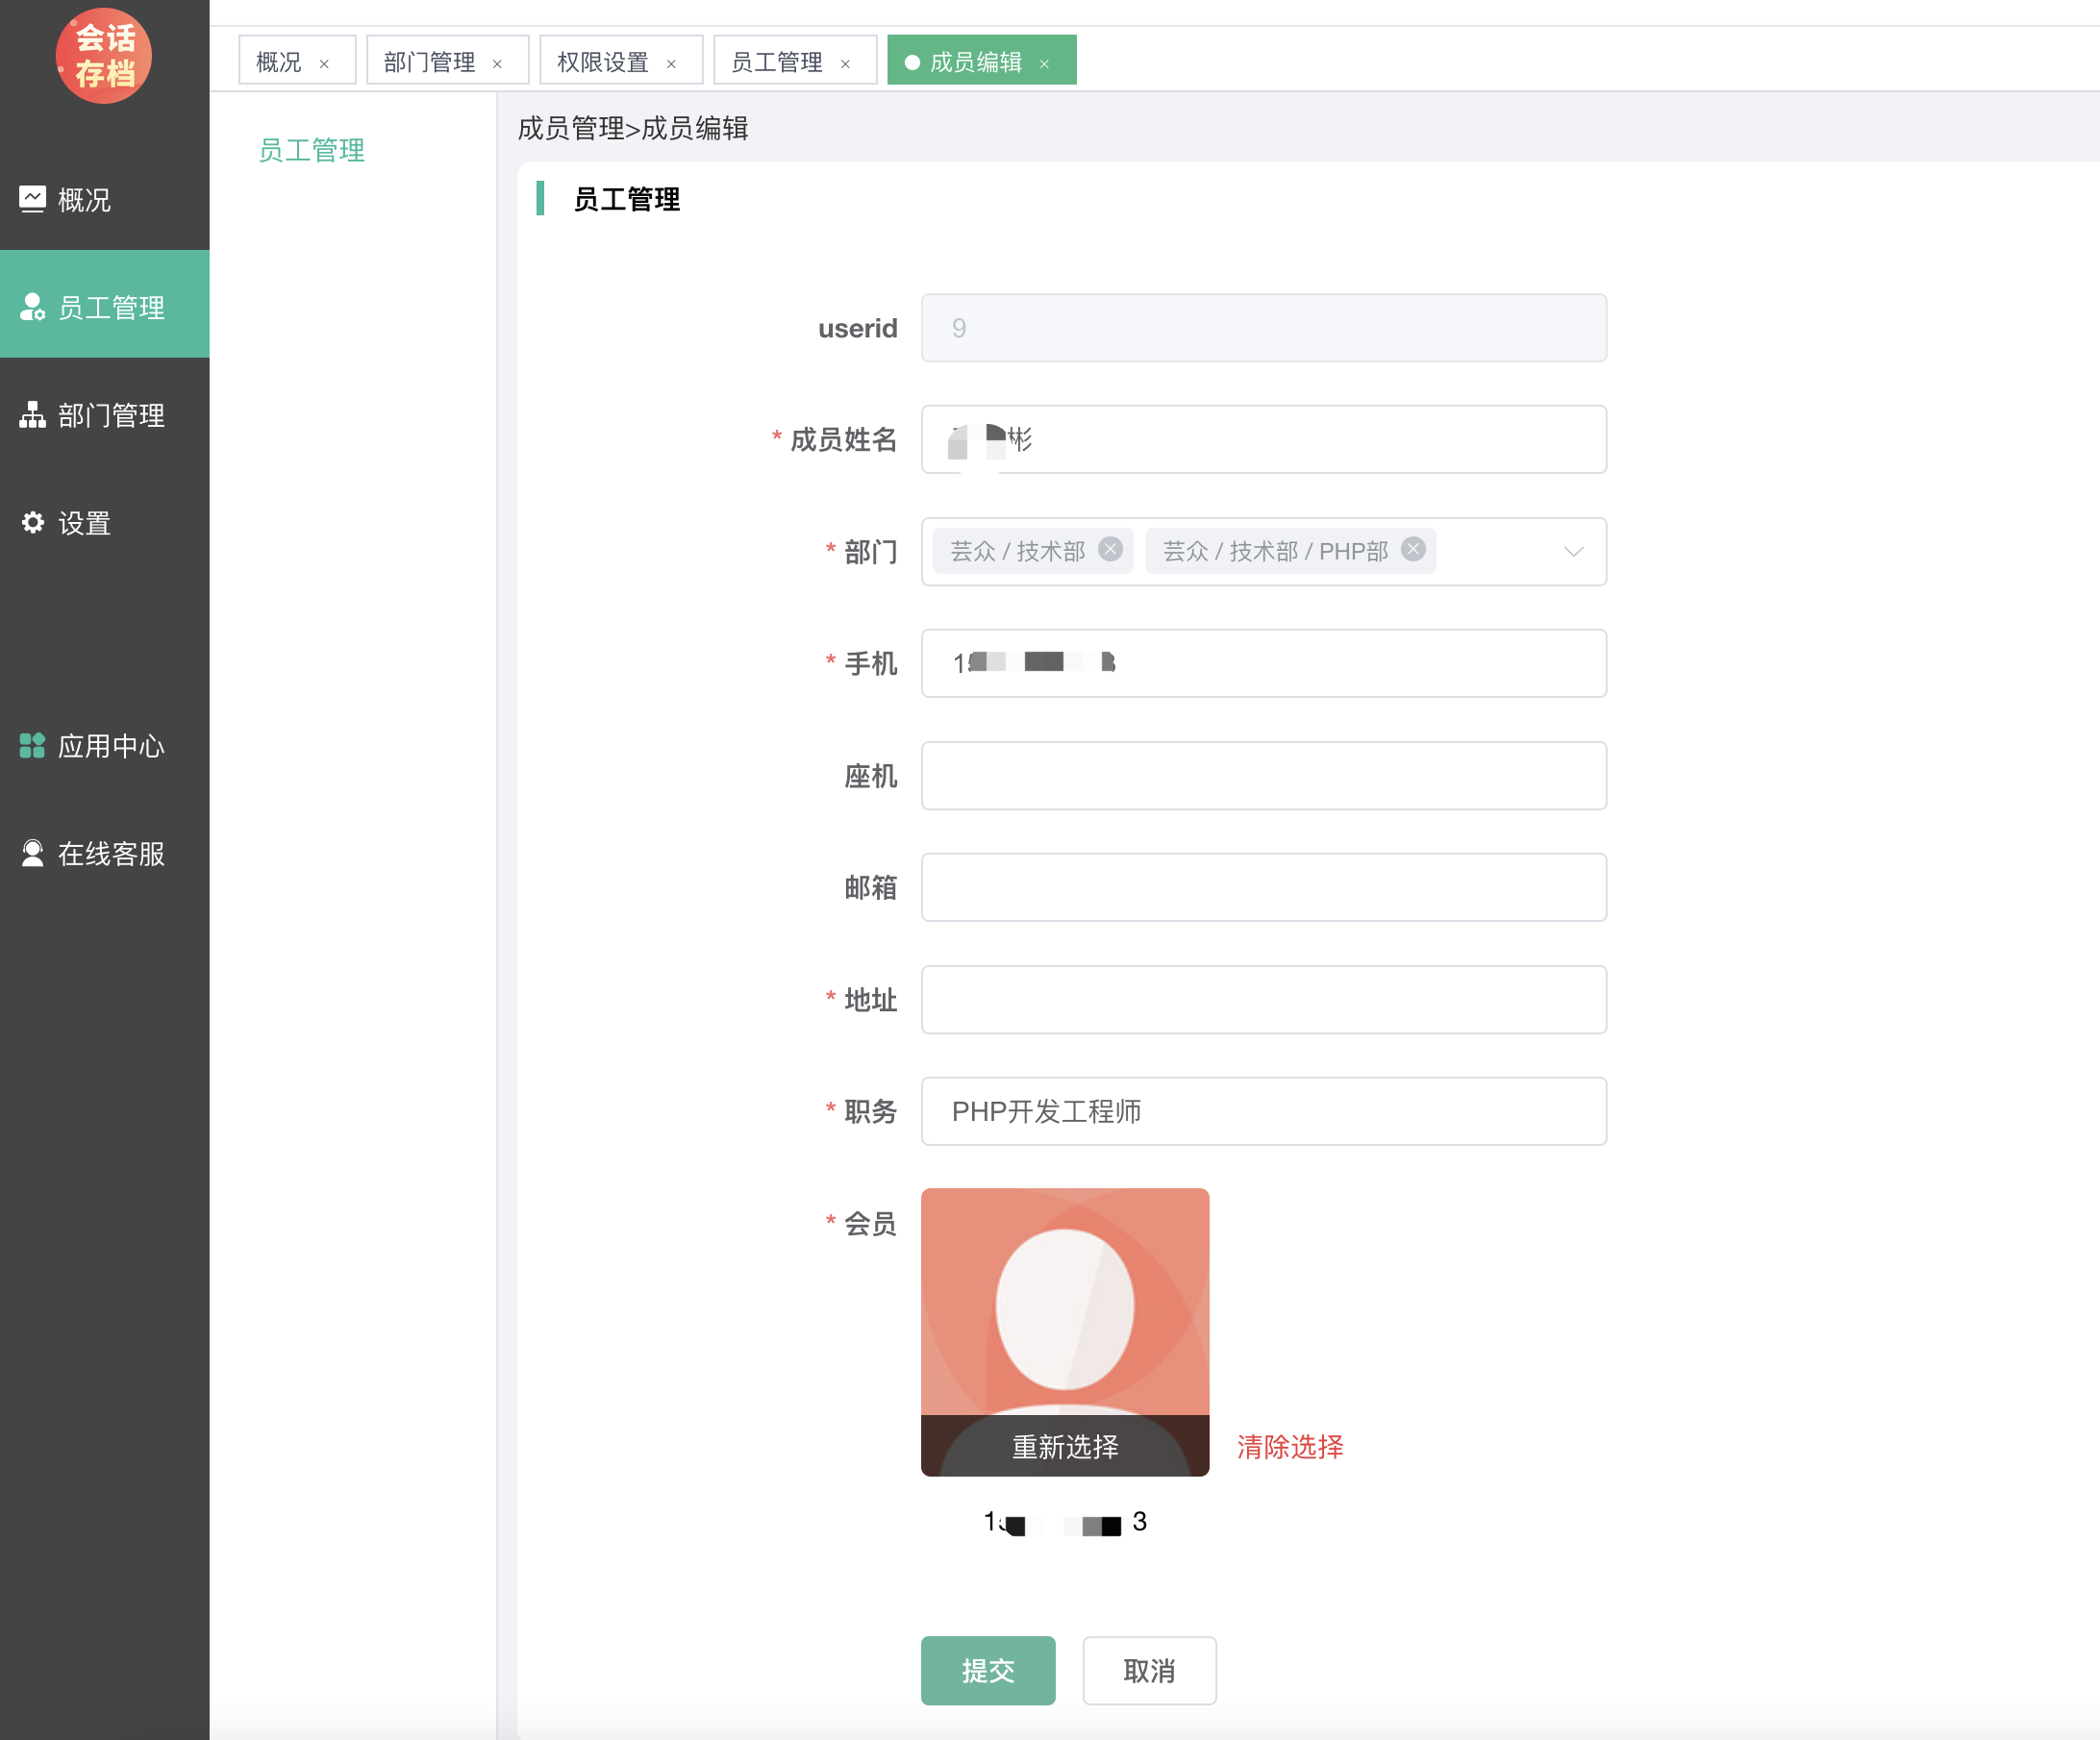Image resolution: width=2100 pixels, height=1740 pixels.
Task: Switch to the 部门管理 tab
Action: pyautogui.click(x=429, y=62)
